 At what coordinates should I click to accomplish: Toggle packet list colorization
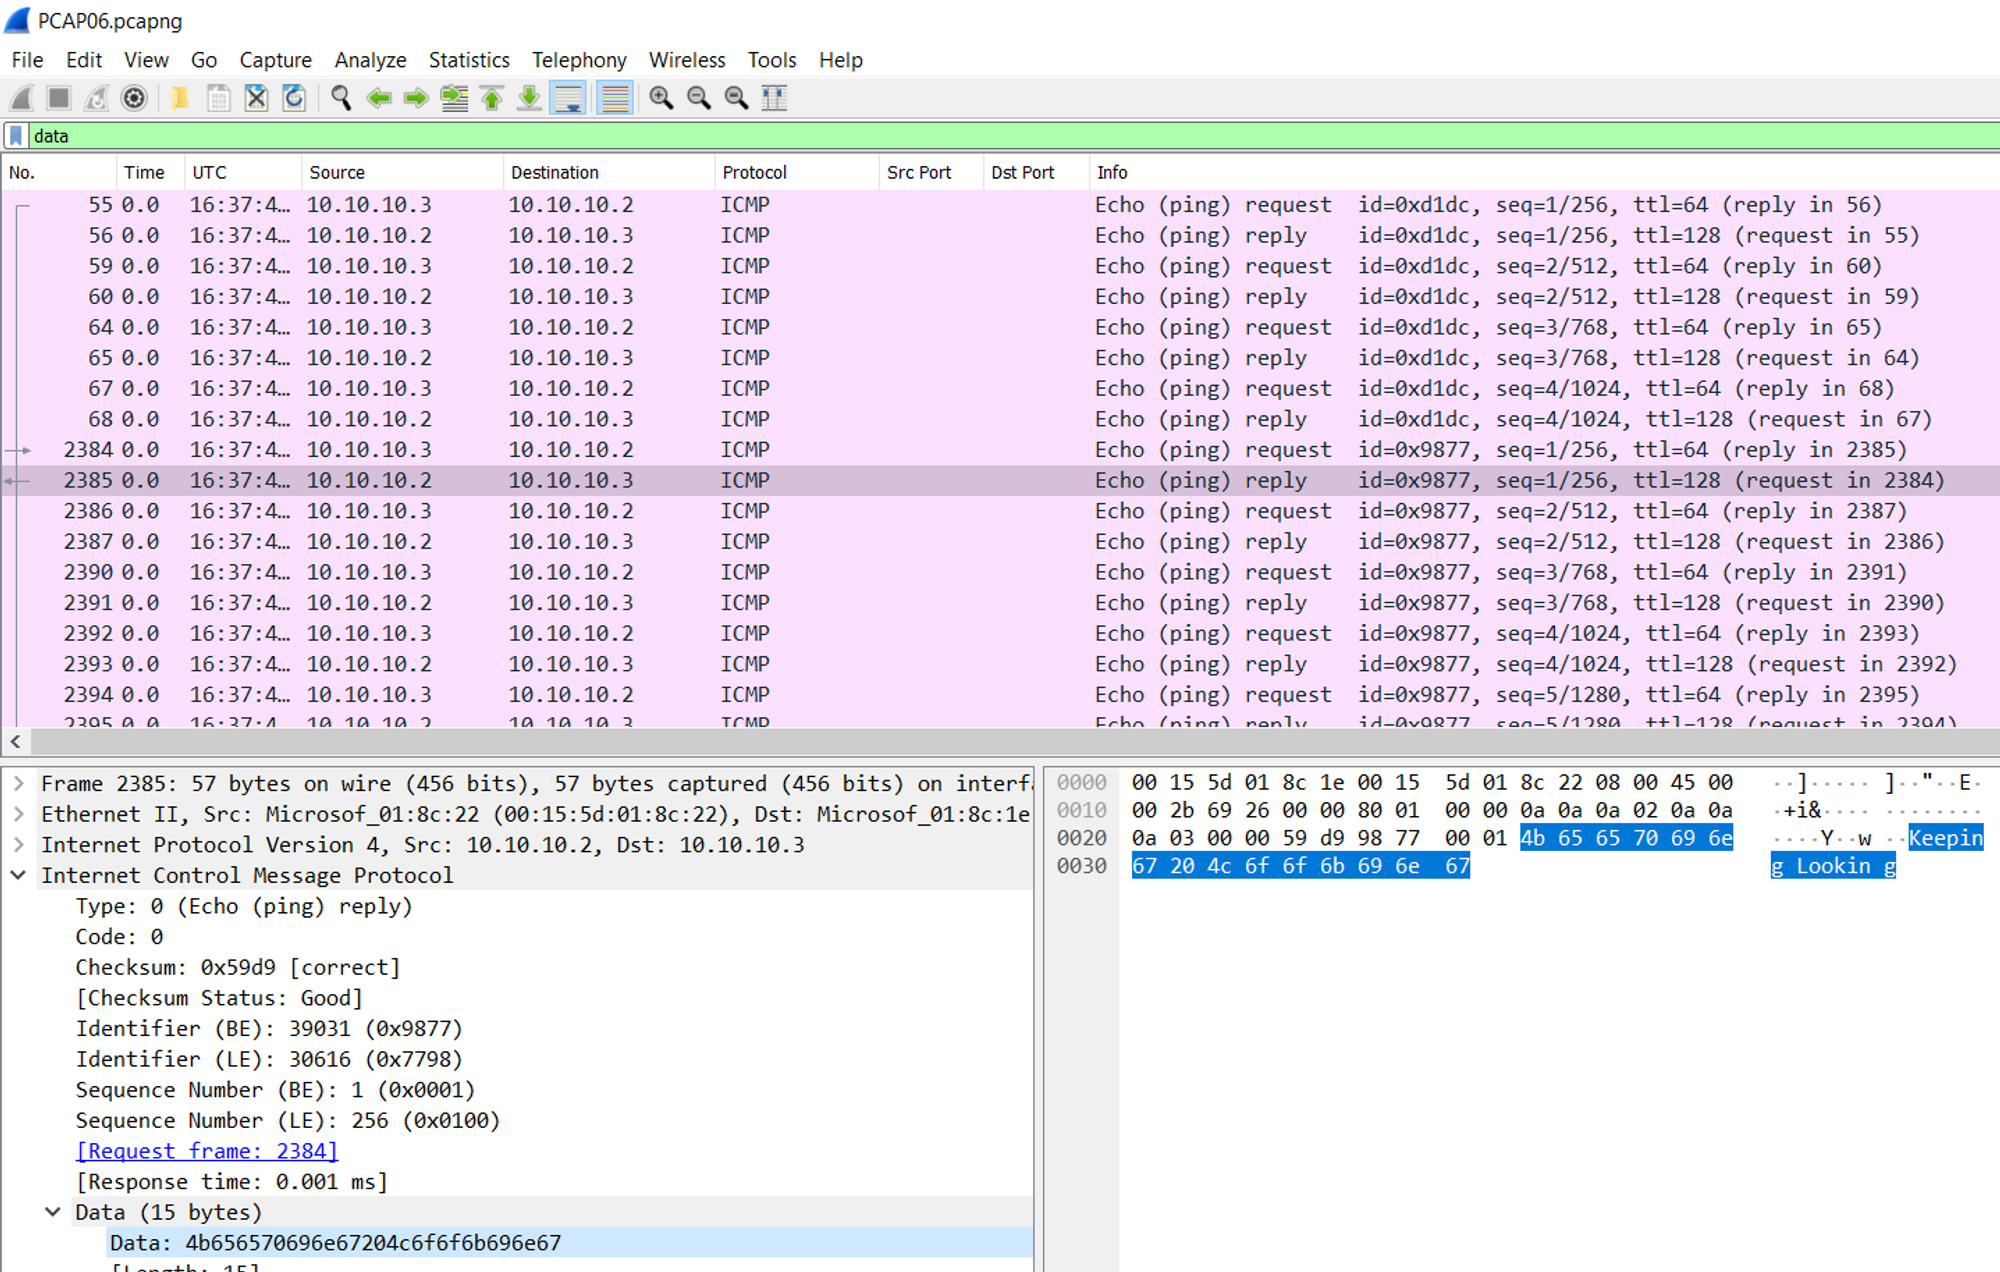(614, 97)
